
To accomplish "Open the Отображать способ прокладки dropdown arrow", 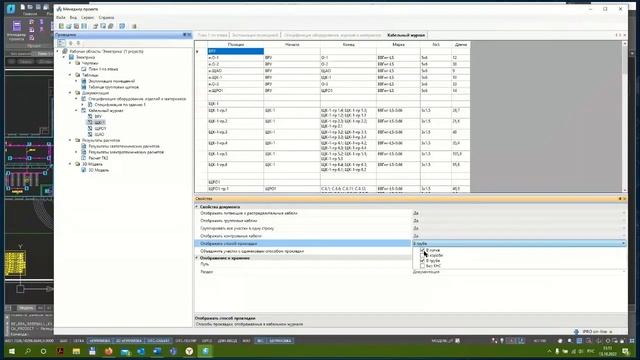I will click(623, 243).
